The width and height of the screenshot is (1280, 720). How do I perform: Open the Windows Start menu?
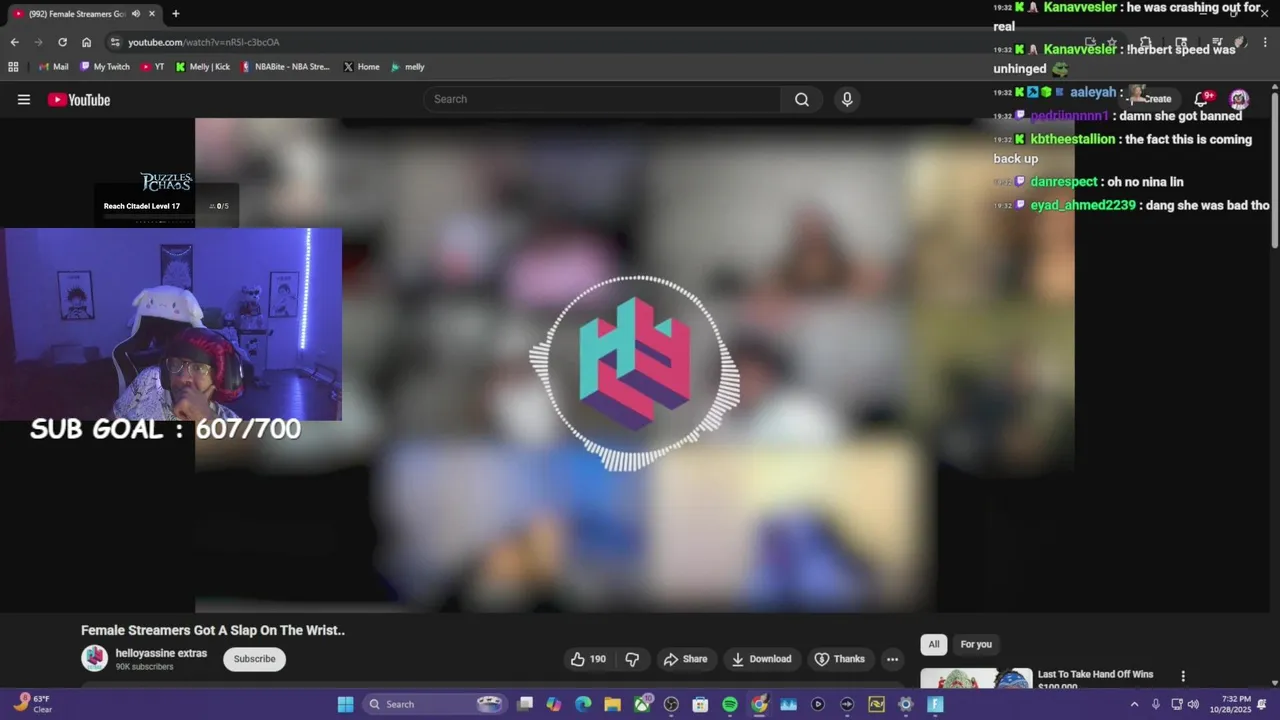pyautogui.click(x=345, y=704)
